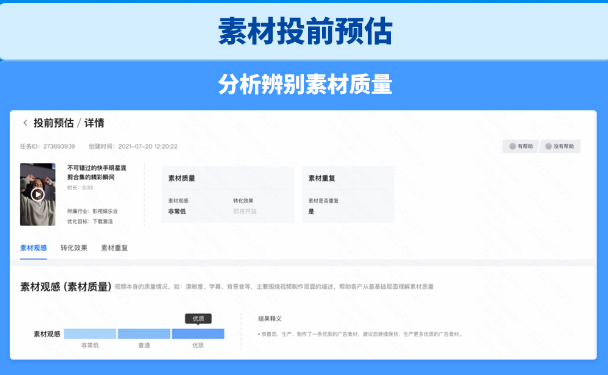Click the 素材观感 label beside the rating bar
The height and width of the screenshot is (375, 608).
47,334
